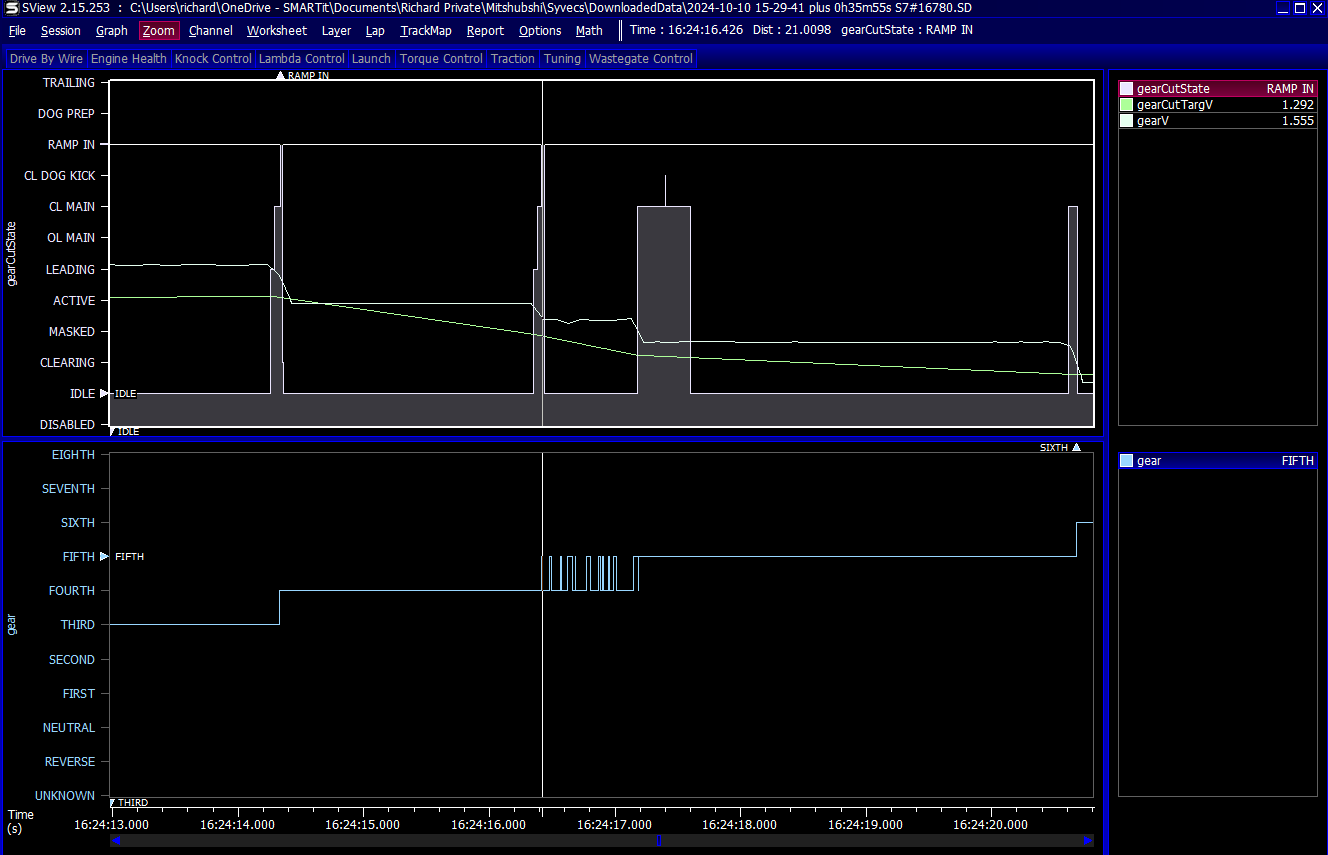Click the FIFTH arrow marker on gear axis
The width and height of the screenshot is (1328, 855).
104,556
